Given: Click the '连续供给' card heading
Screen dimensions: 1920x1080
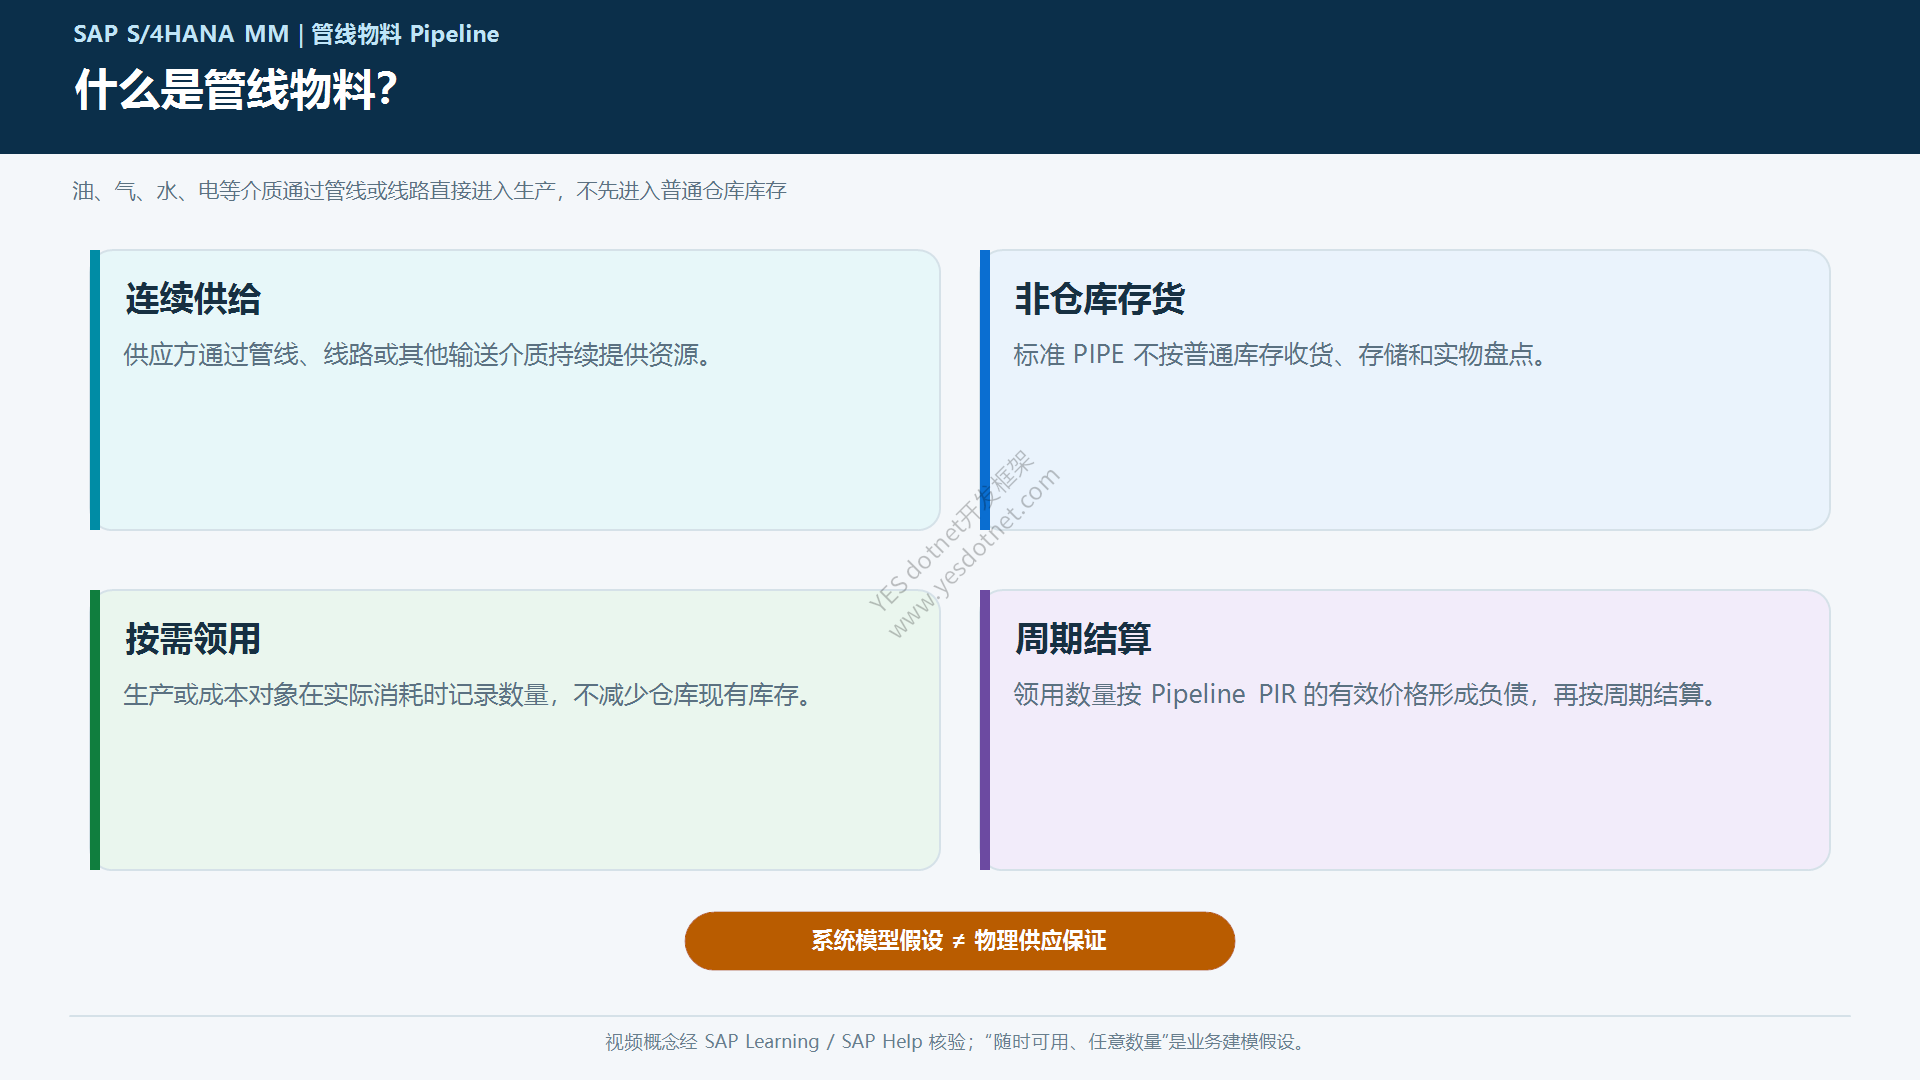Looking at the screenshot, I should (x=193, y=299).
